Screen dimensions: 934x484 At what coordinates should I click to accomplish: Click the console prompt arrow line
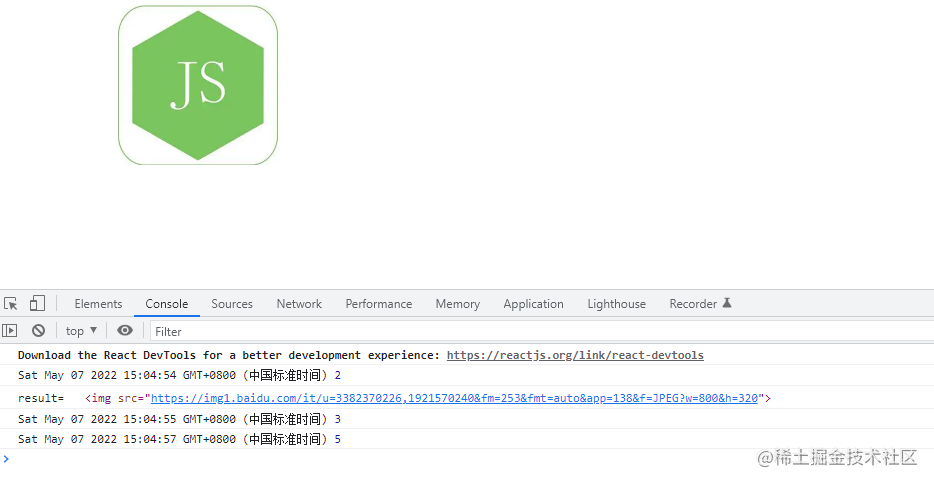(x=300, y=459)
